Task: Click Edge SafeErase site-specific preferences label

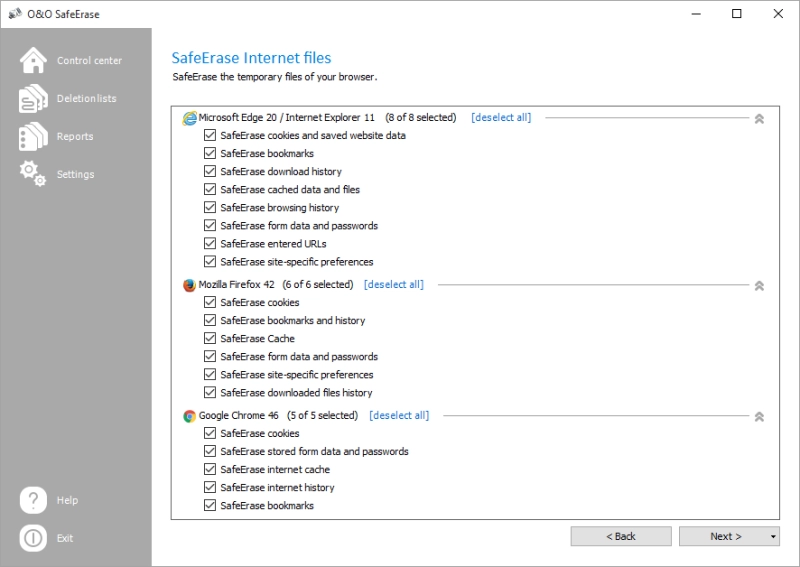Action: click(297, 262)
